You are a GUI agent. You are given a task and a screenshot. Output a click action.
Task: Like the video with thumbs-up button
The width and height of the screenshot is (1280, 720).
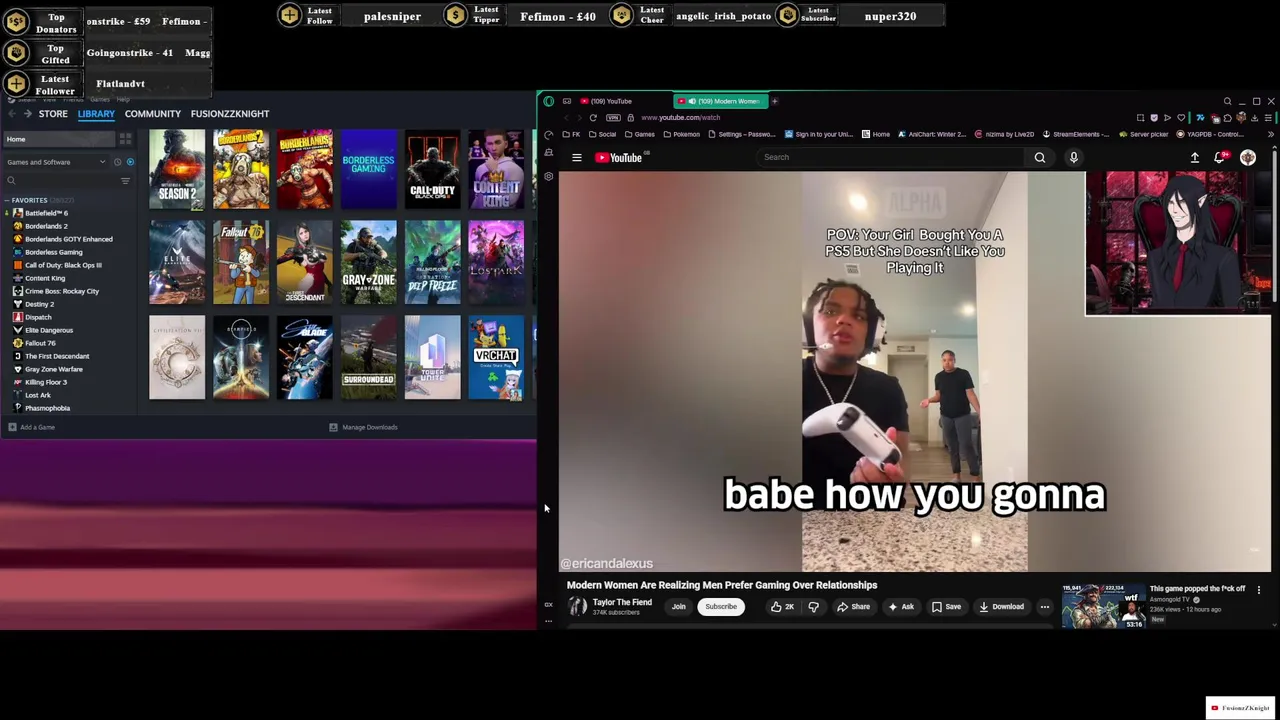(x=782, y=607)
